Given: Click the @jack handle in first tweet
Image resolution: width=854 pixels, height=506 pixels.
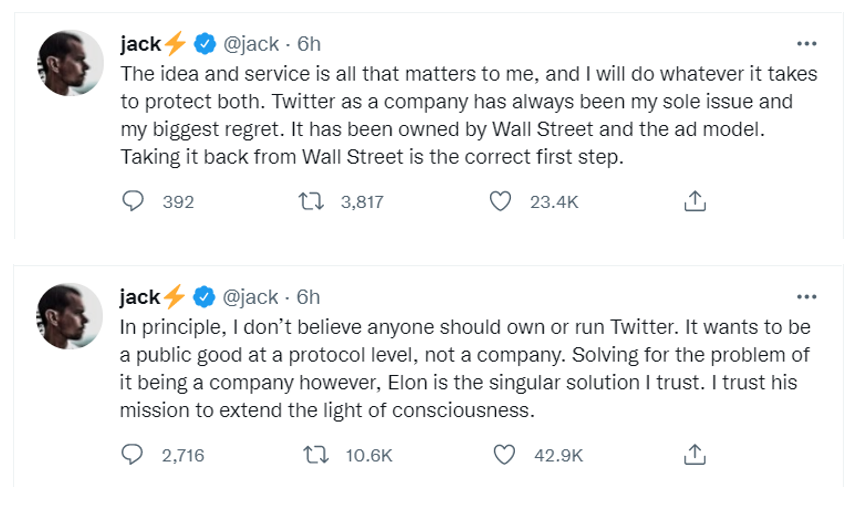Looking at the screenshot, I should tap(250, 44).
